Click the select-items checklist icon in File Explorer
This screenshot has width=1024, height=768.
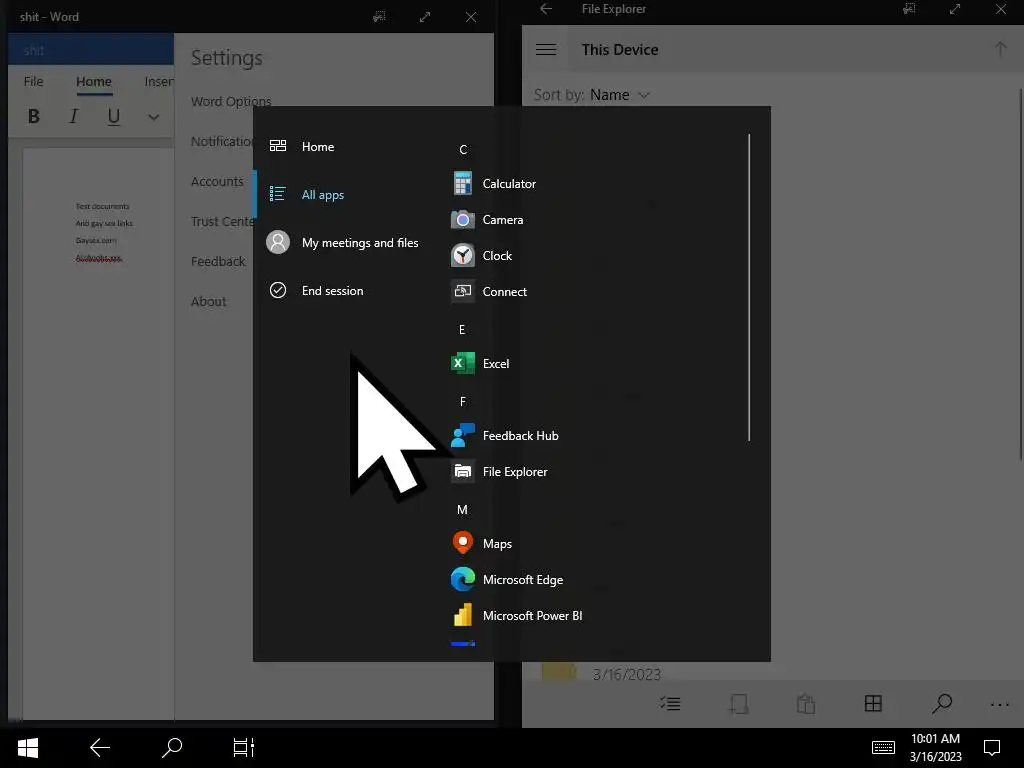click(670, 703)
